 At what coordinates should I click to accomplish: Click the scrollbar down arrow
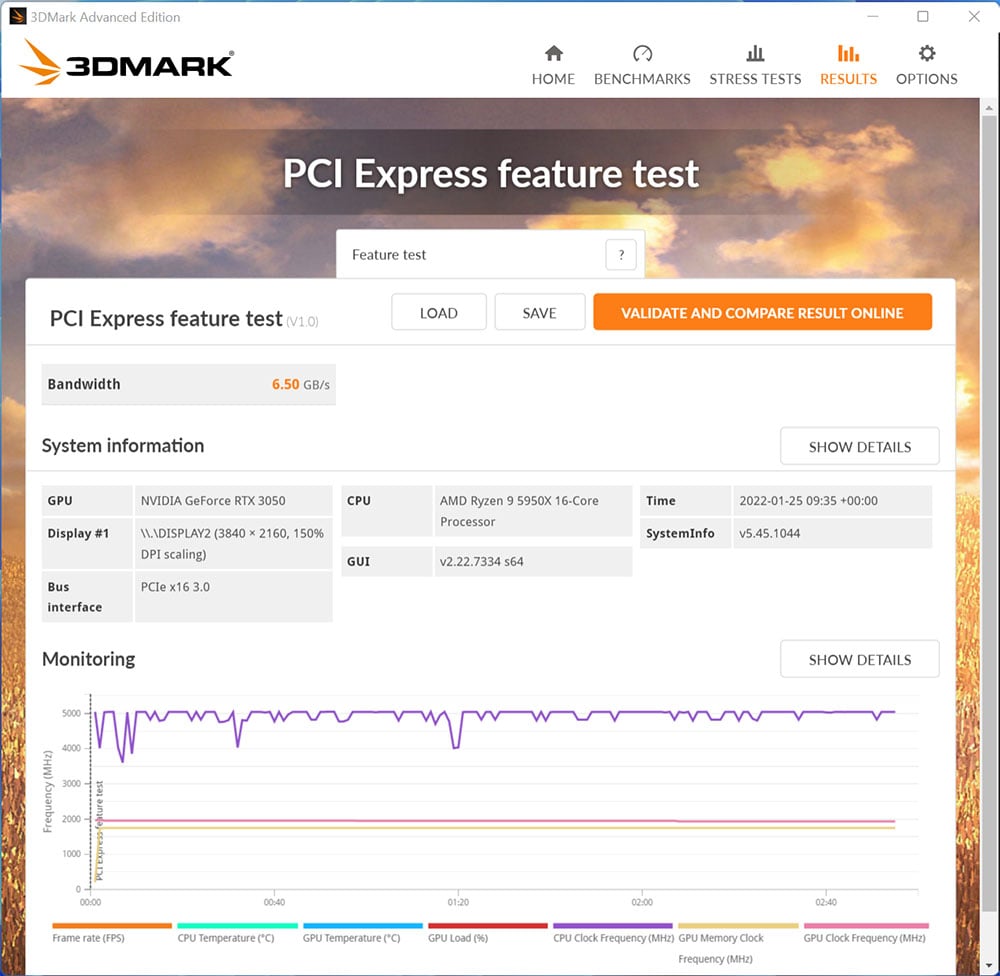tap(989, 966)
